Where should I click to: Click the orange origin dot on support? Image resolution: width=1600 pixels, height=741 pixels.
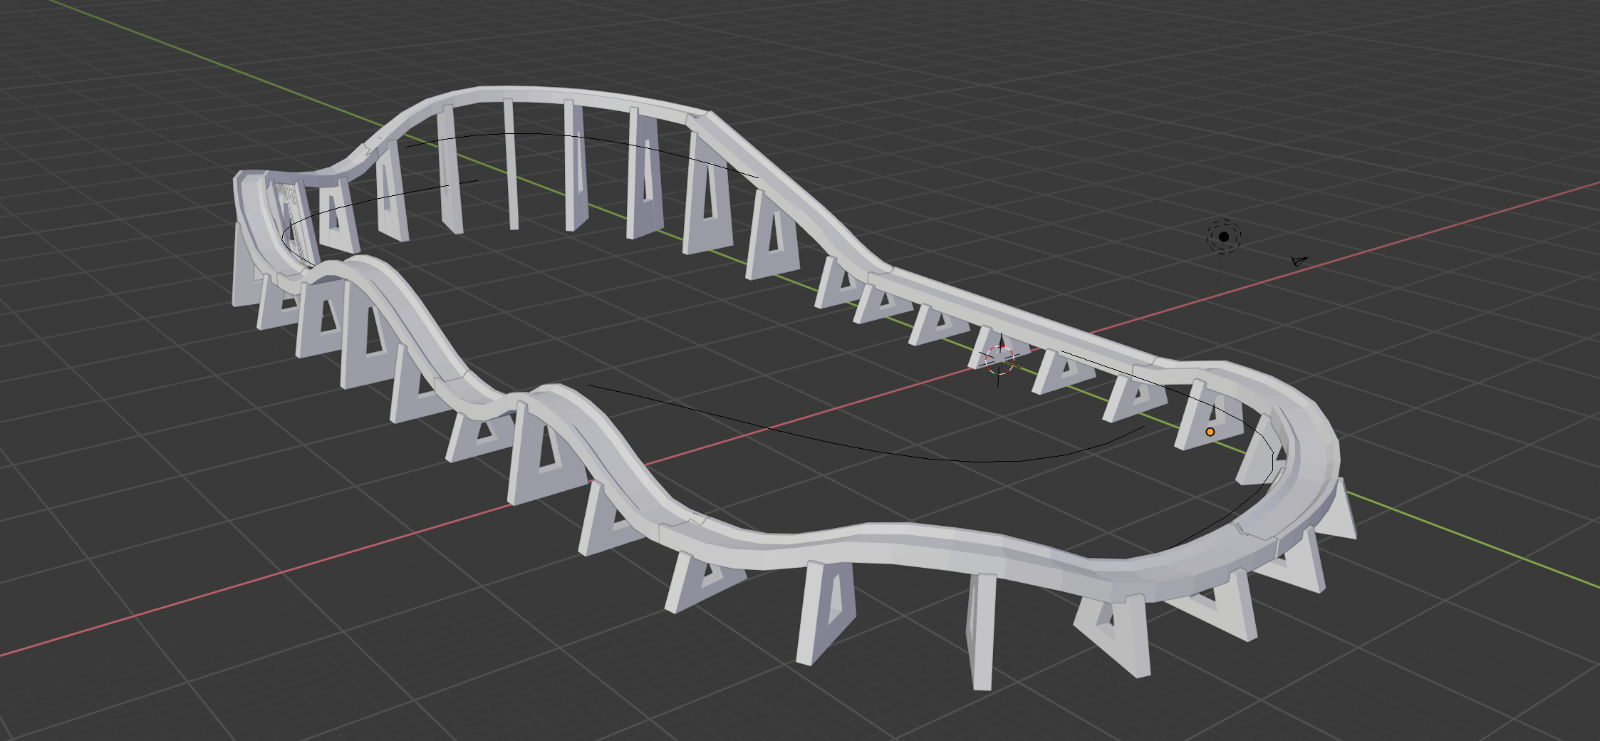point(1210,432)
